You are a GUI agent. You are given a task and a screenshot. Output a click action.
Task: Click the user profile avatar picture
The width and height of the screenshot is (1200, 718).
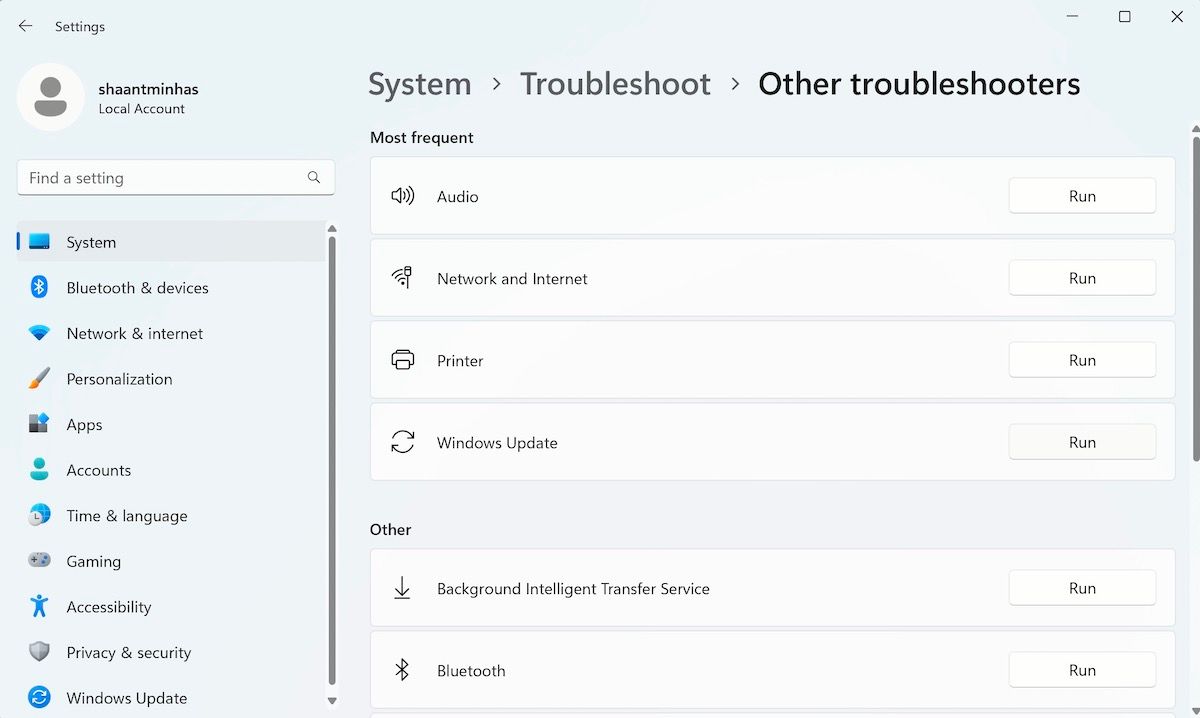(51, 97)
